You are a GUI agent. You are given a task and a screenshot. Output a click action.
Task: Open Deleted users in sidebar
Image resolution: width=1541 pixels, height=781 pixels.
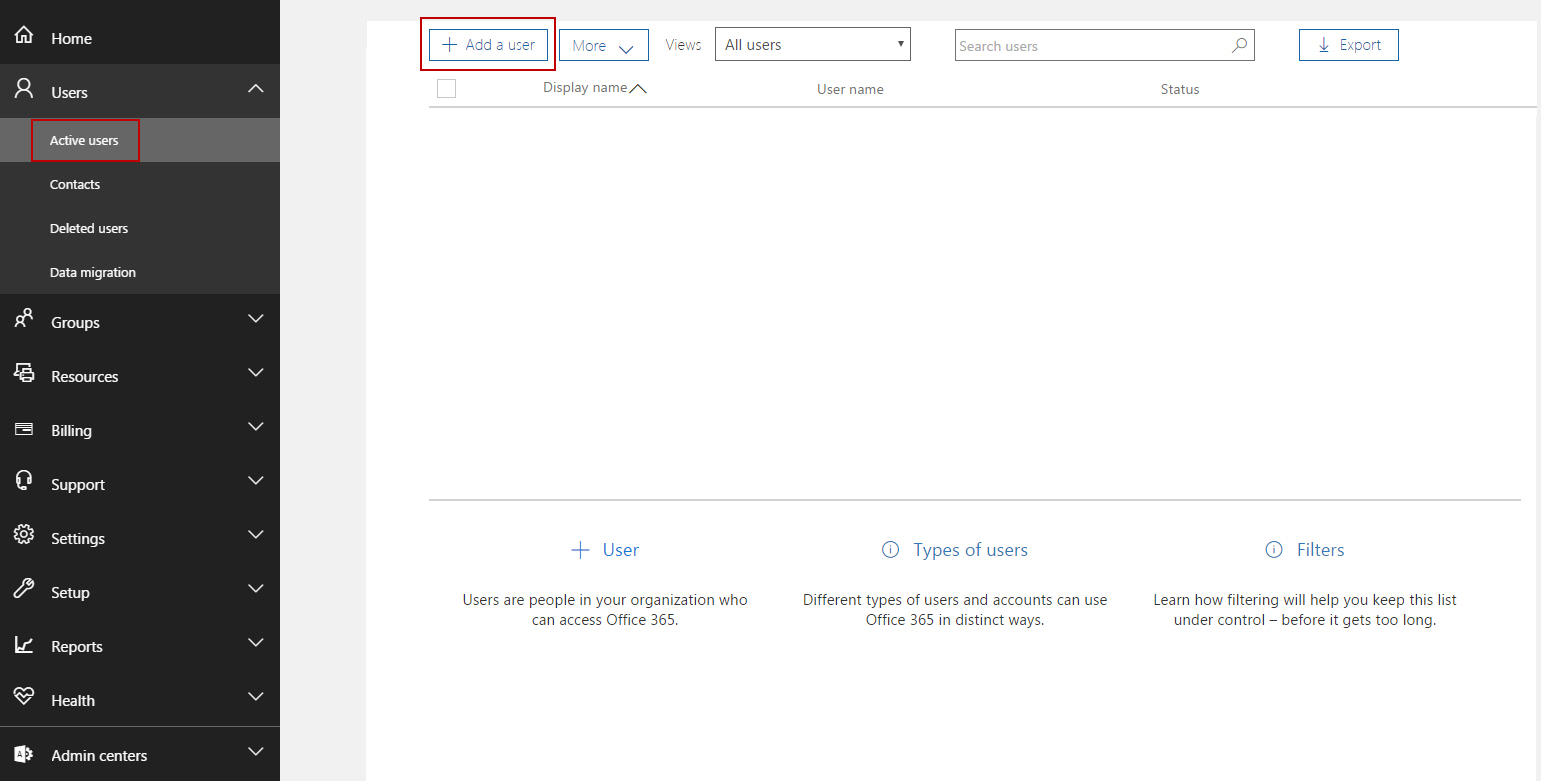pos(89,228)
